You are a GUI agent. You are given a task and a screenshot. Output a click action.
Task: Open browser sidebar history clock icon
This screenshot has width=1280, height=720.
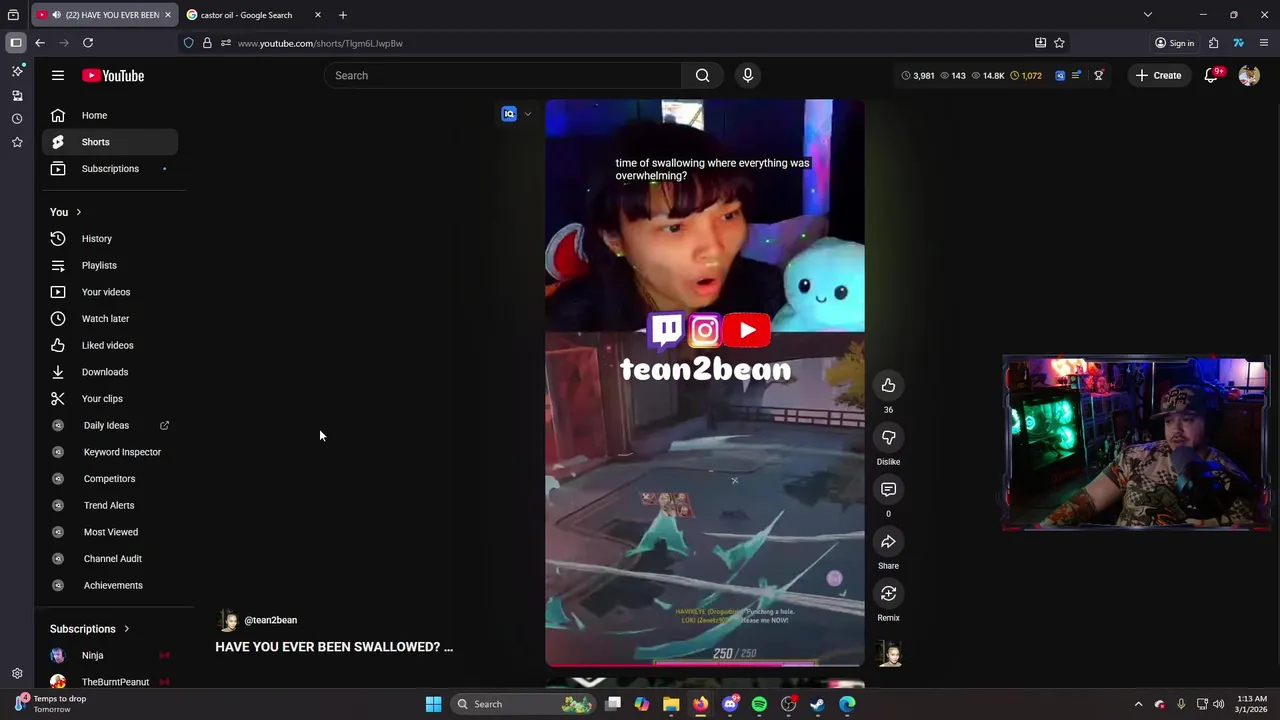(x=17, y=119)
